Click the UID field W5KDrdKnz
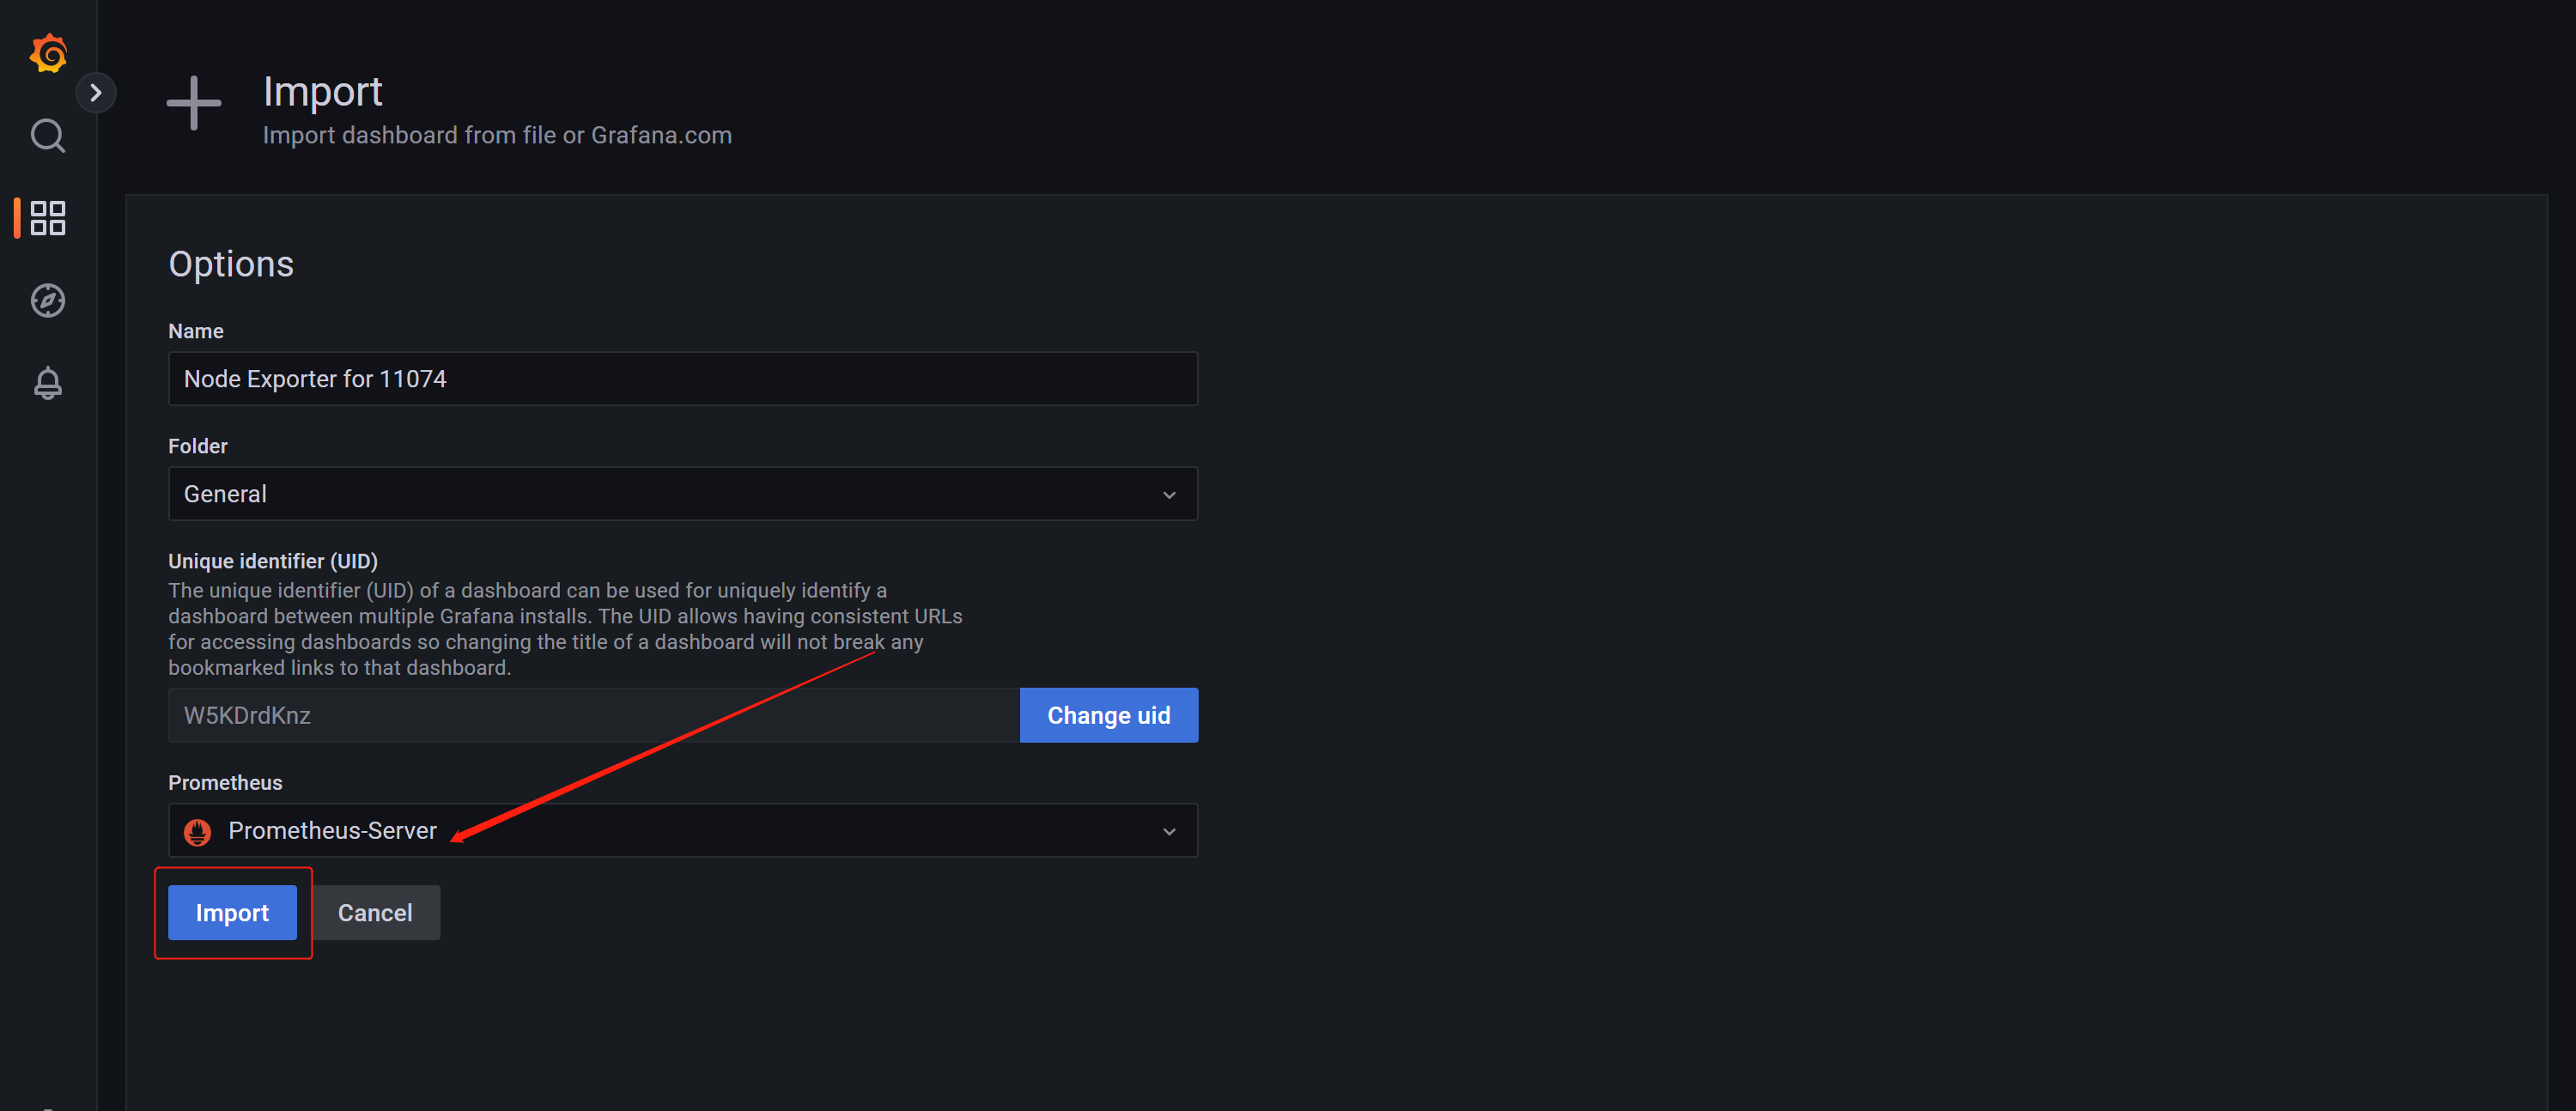 594,716
